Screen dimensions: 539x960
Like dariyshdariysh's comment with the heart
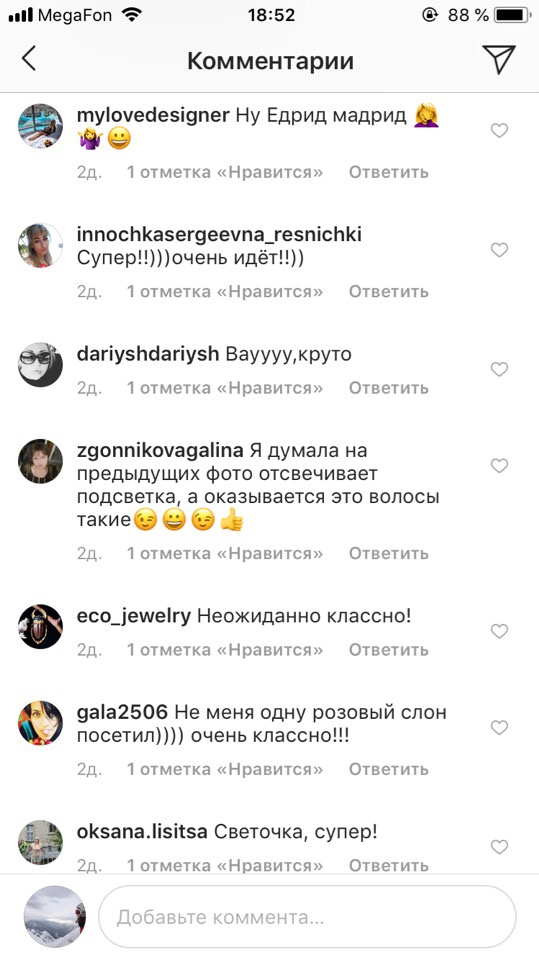[500, 369]
